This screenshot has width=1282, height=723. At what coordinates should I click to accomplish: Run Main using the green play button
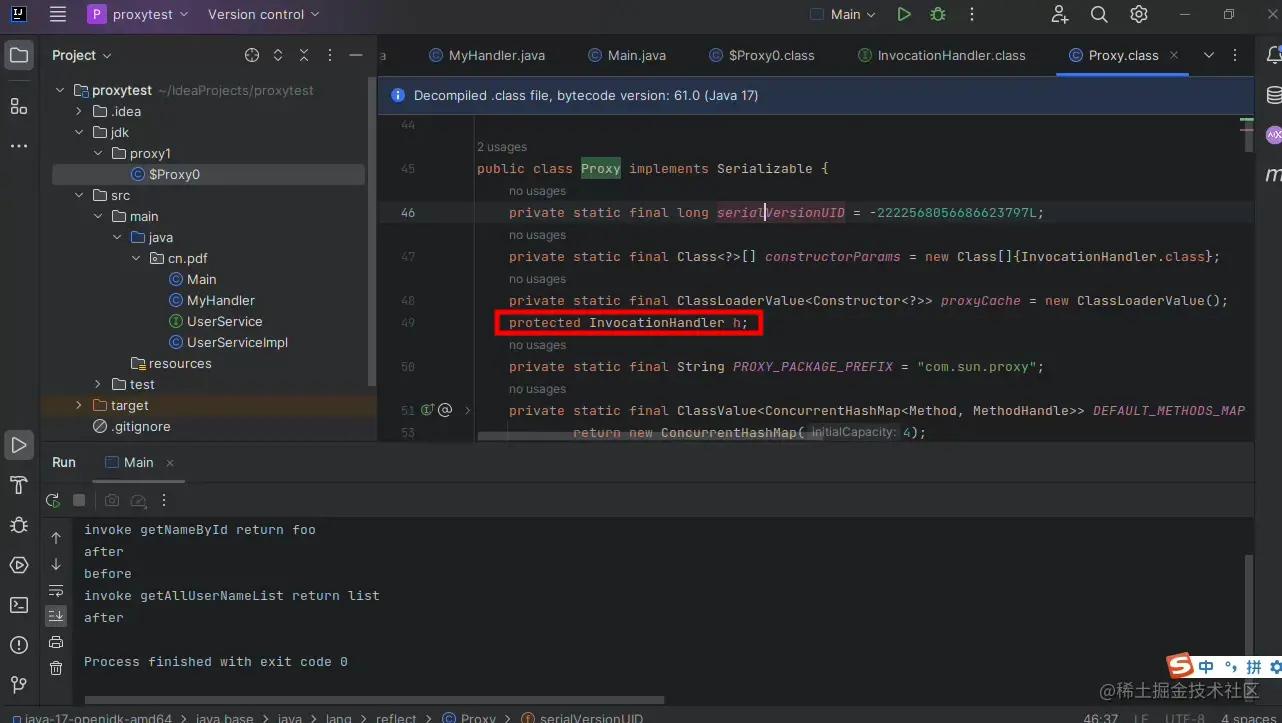click(903, 14)
